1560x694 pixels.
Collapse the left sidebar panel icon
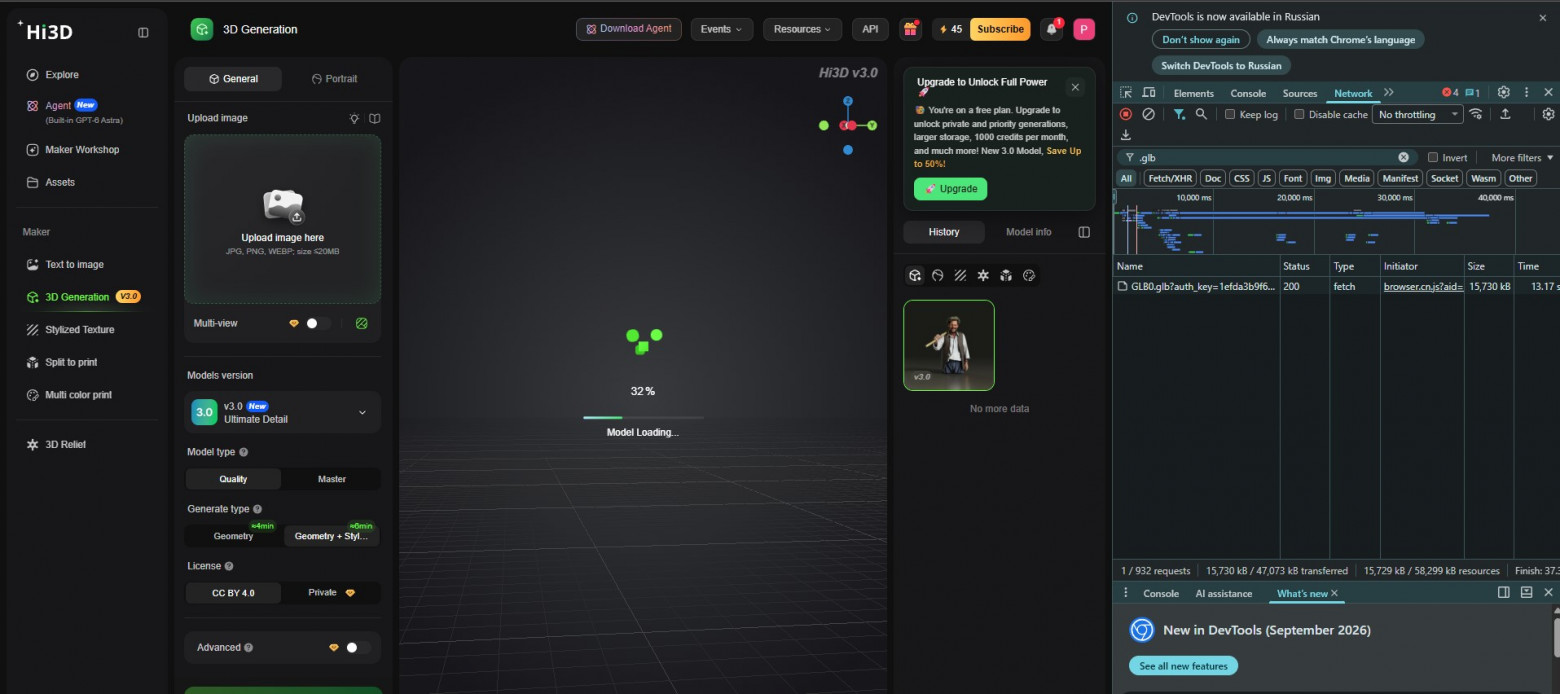point(143,32)
